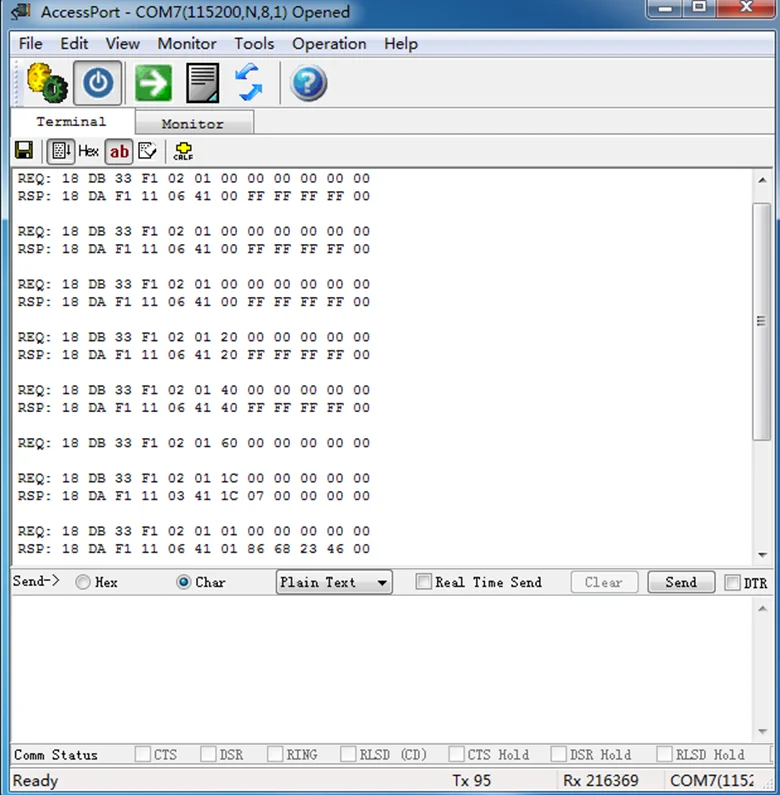Click the Send button
The height and width of the screenshot is (795, 780).
(681, 582)
